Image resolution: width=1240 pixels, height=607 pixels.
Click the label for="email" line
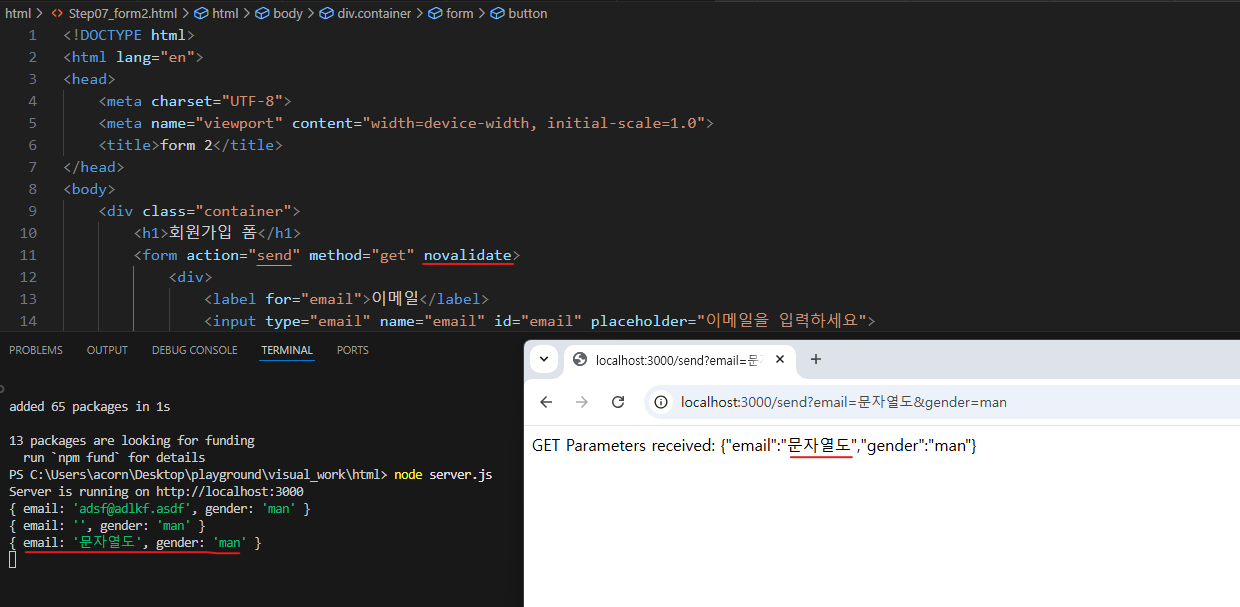coord(346,299)
